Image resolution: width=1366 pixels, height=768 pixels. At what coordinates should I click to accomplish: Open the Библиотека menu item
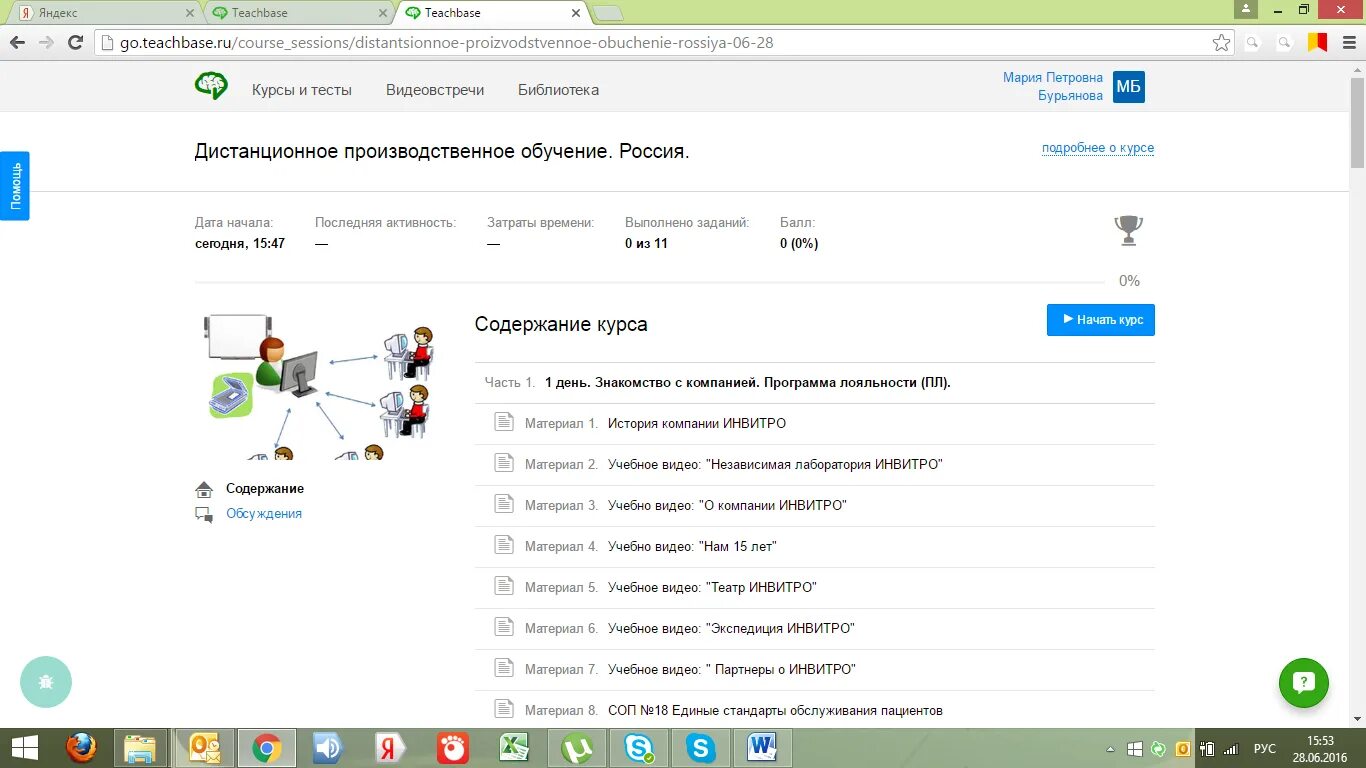coord(558,90)
